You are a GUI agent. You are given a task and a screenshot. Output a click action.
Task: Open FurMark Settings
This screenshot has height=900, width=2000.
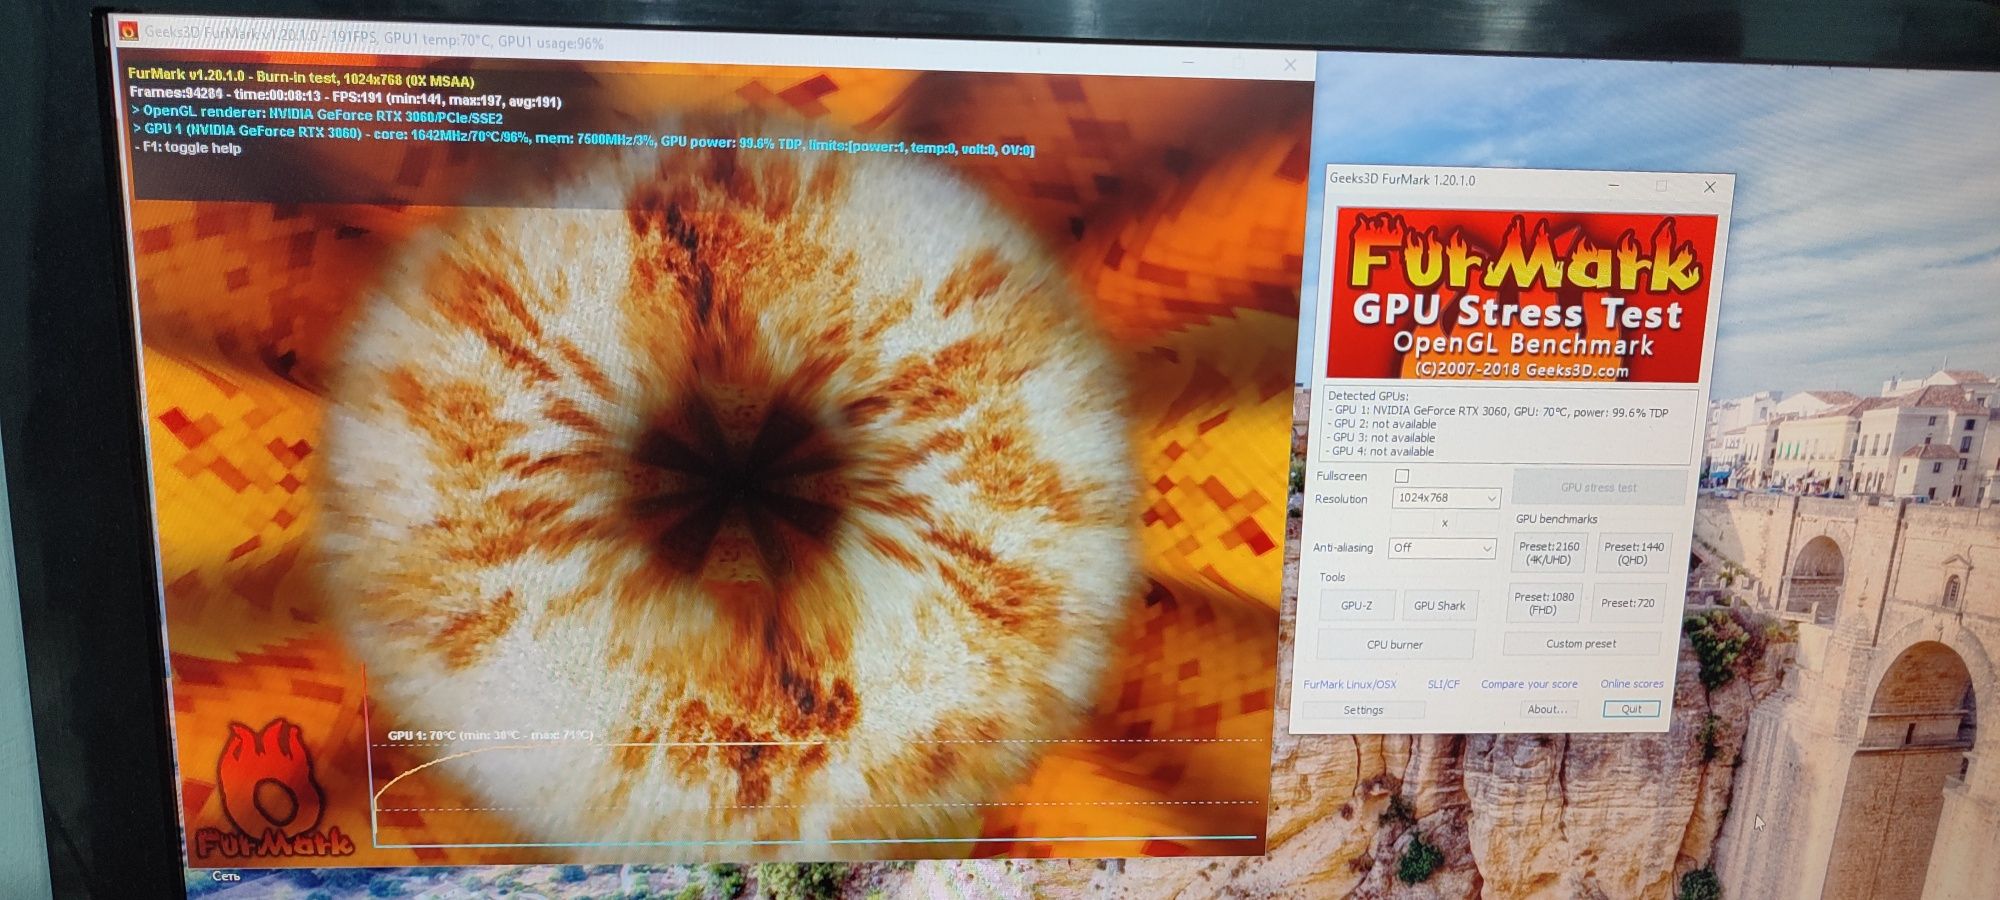pos(1363,710)
